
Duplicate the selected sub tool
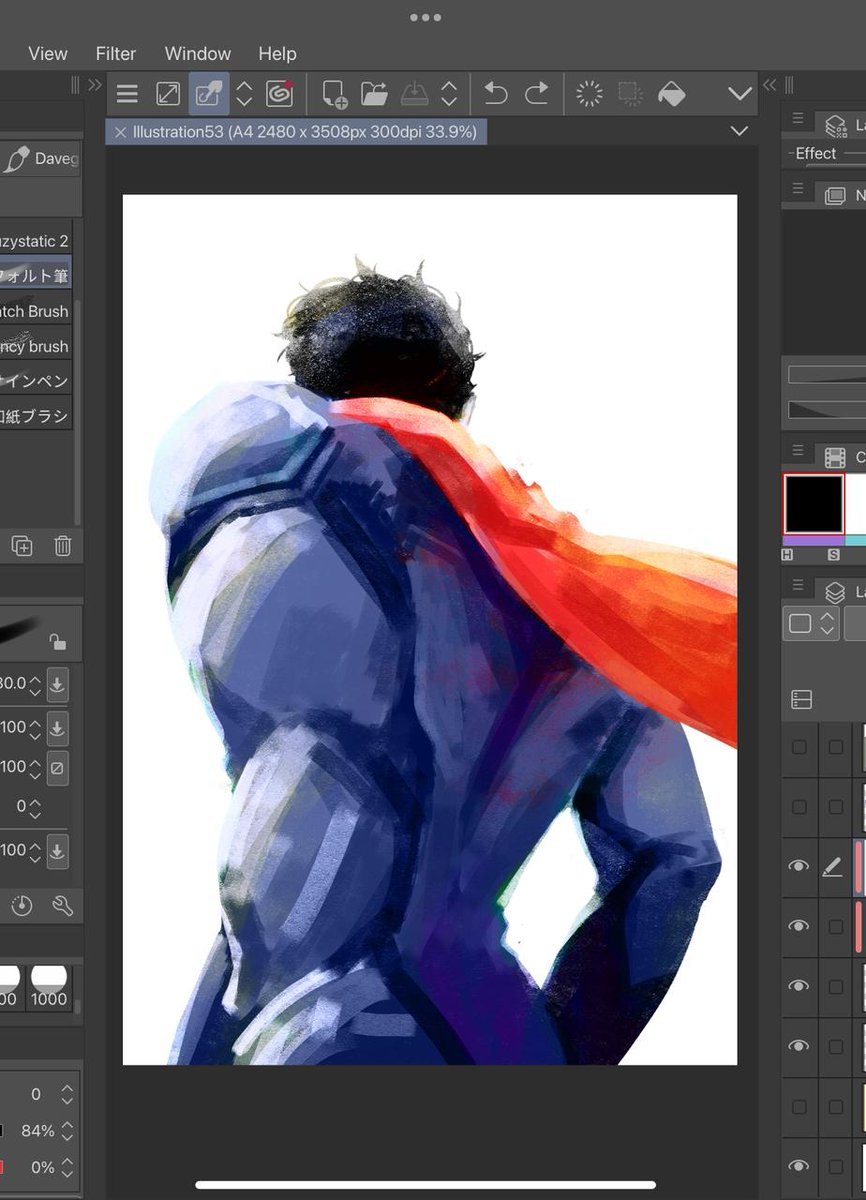pos(22,546)
